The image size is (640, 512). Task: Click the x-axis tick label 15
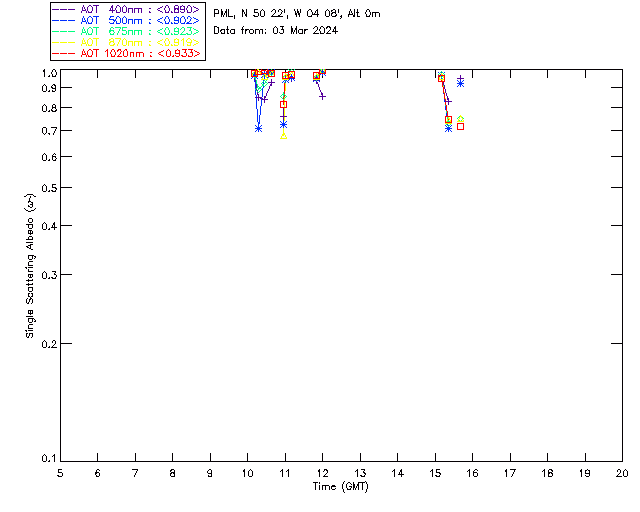[x=435, y=473]
